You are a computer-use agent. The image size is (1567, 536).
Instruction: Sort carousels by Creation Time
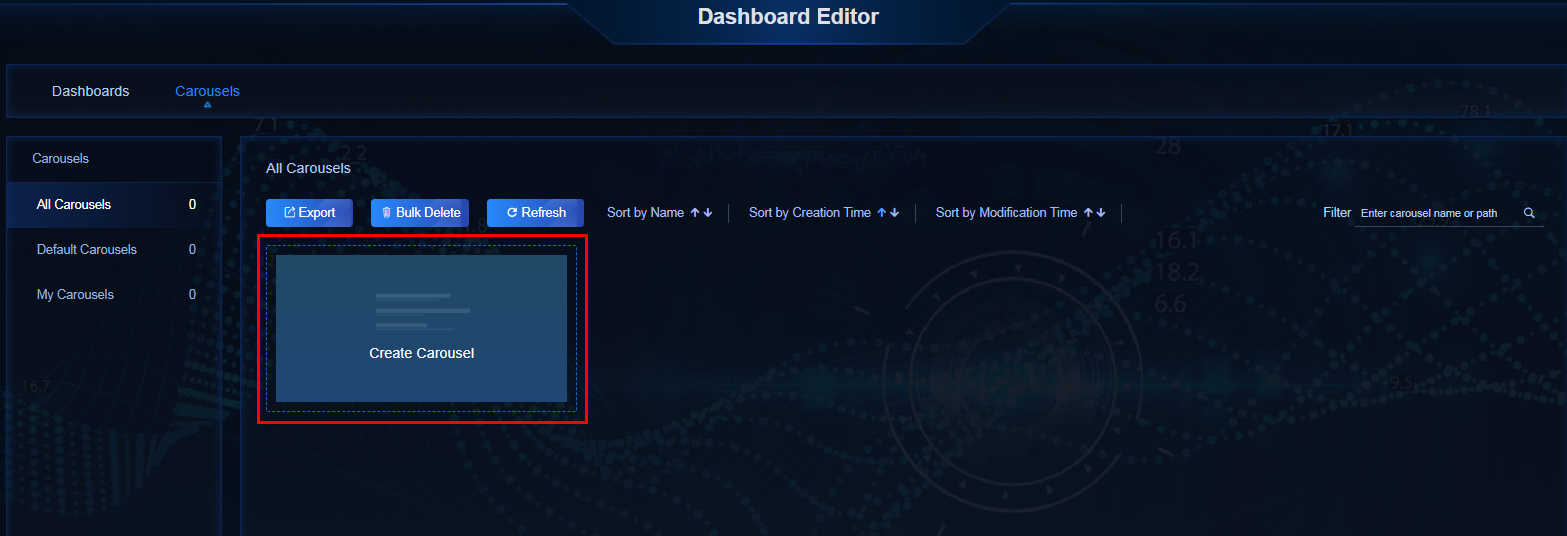click(x=809, y=213)
